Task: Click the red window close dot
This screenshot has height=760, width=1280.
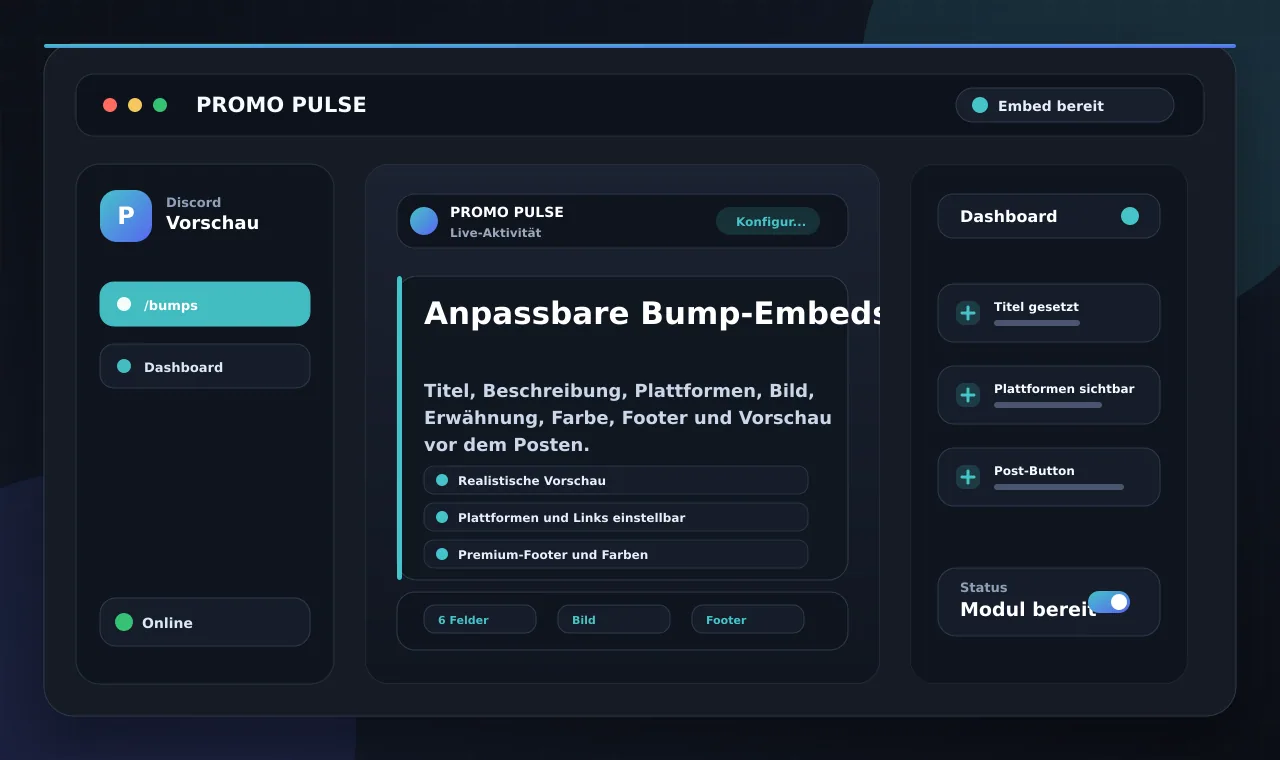Action: pyautogui.click(x=110, y=105)
